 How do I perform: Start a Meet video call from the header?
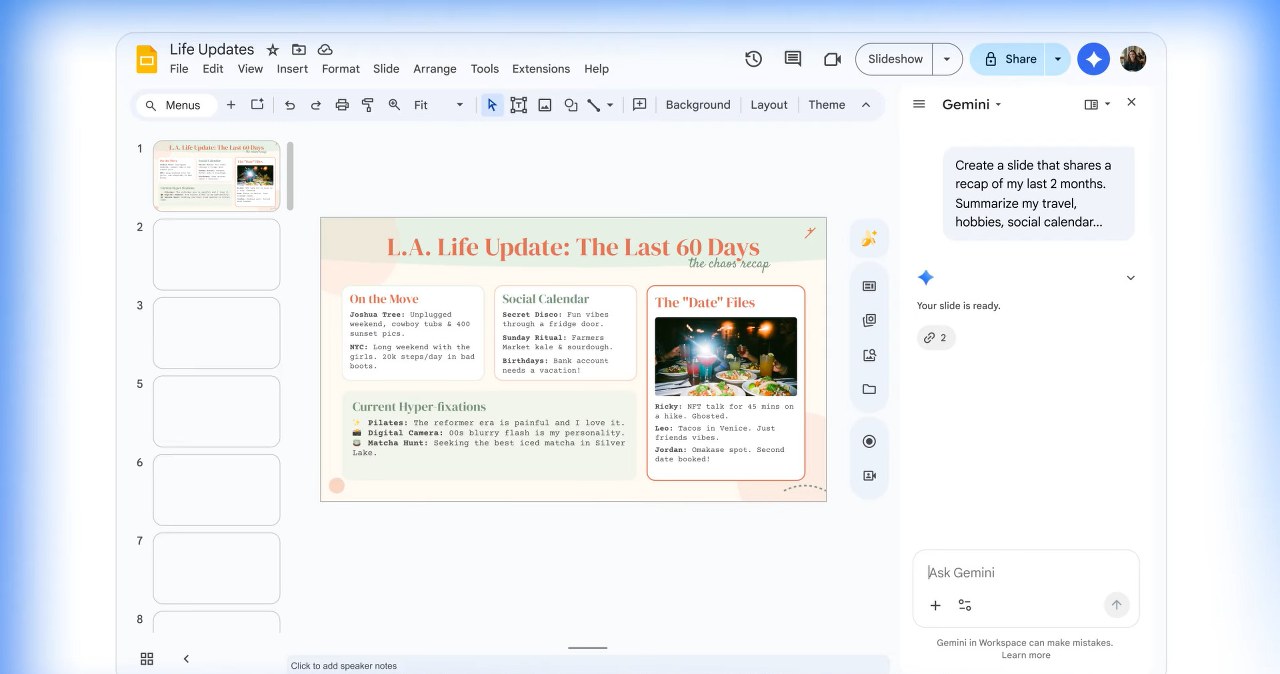[x=832, y=59]
